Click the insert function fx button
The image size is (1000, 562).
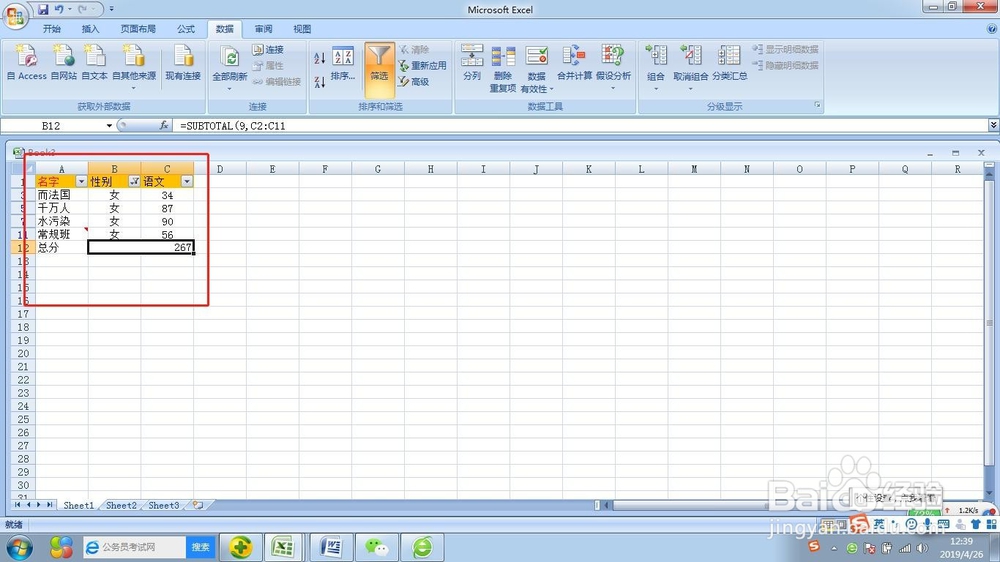point(164,126)
